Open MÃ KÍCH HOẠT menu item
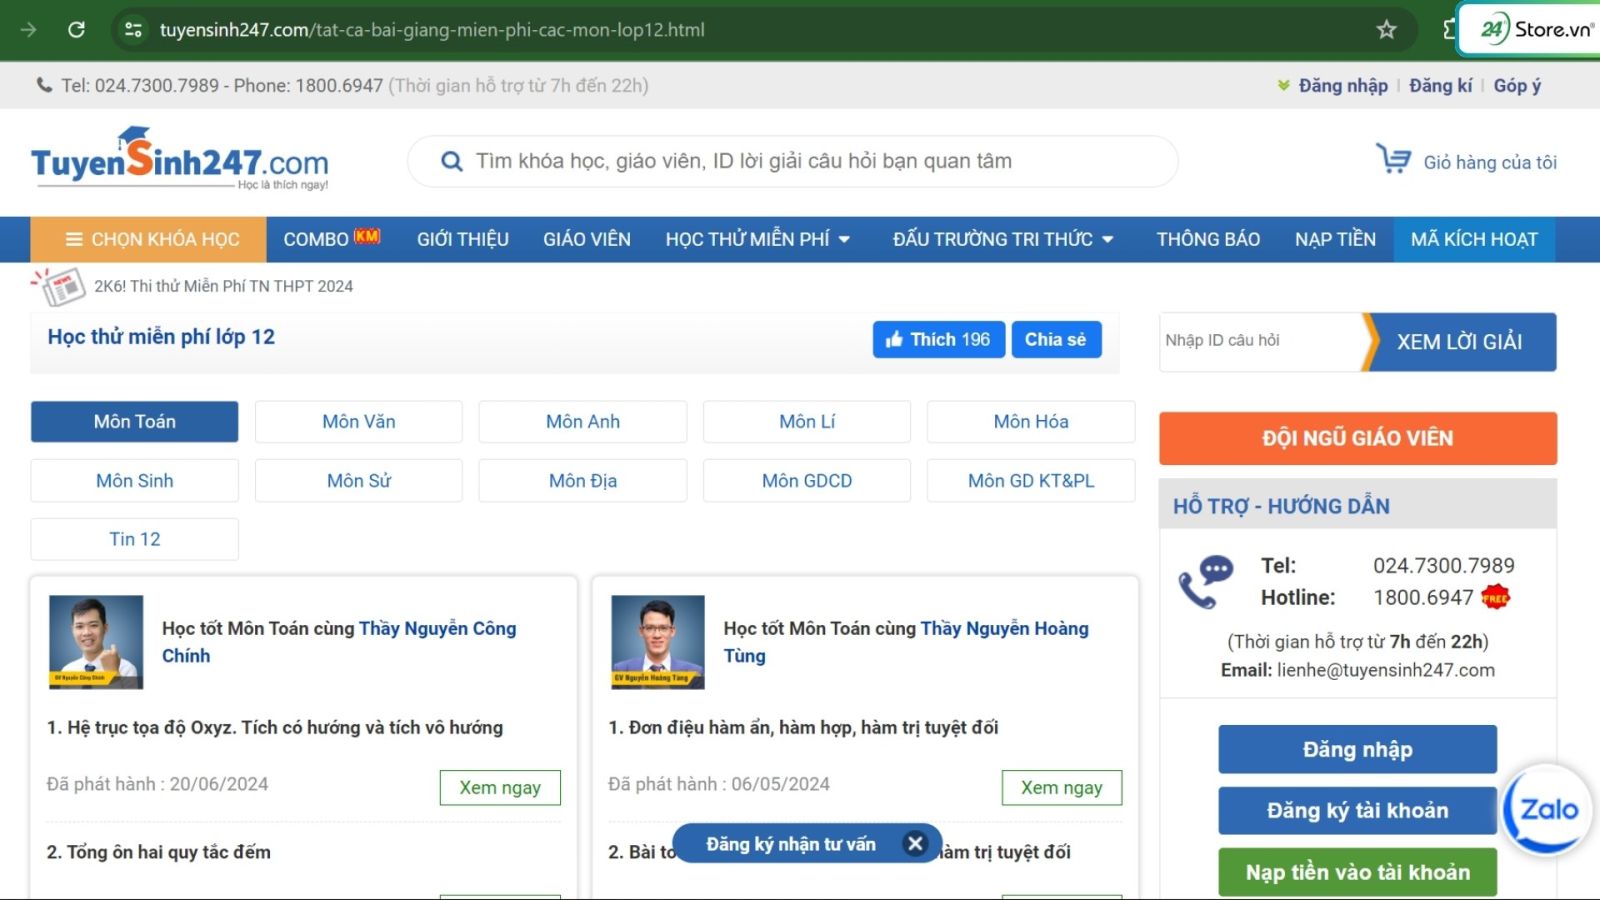Screen dimensions: 1600x900 (1474, 239)
